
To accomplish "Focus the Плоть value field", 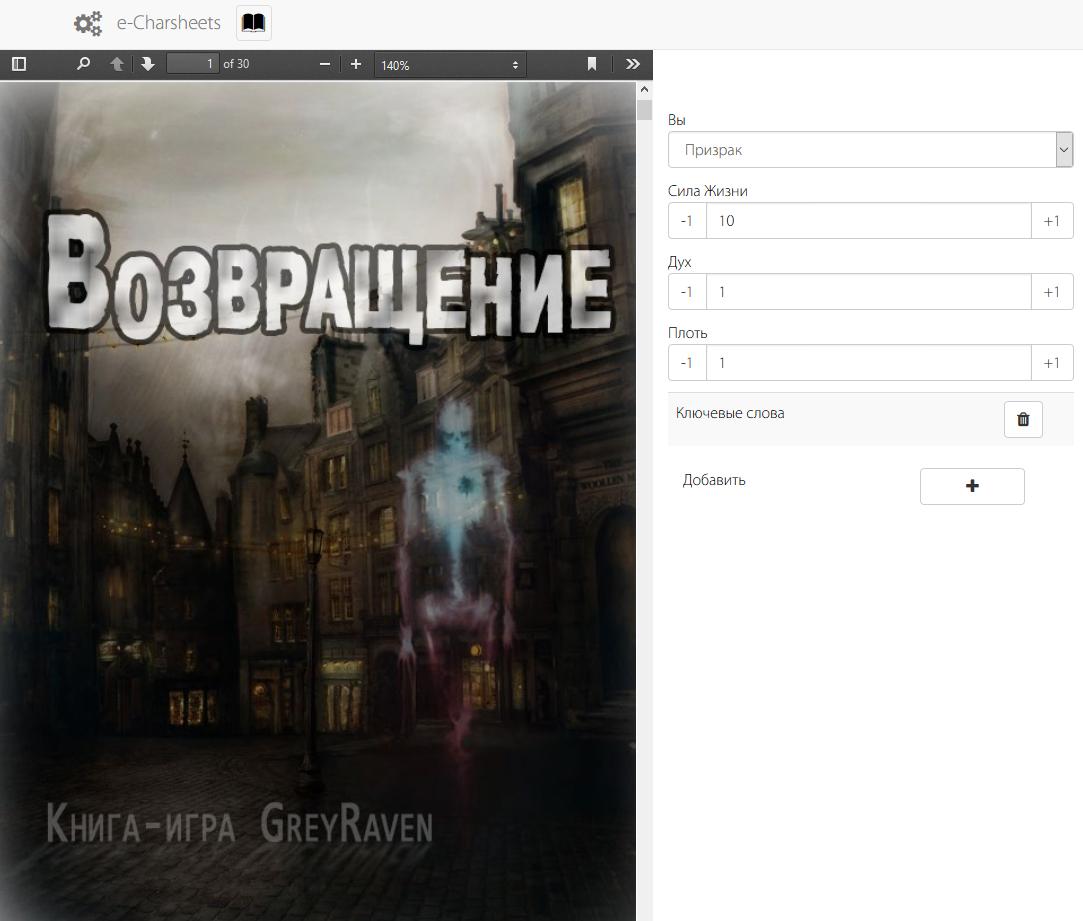I will [868, 363].
